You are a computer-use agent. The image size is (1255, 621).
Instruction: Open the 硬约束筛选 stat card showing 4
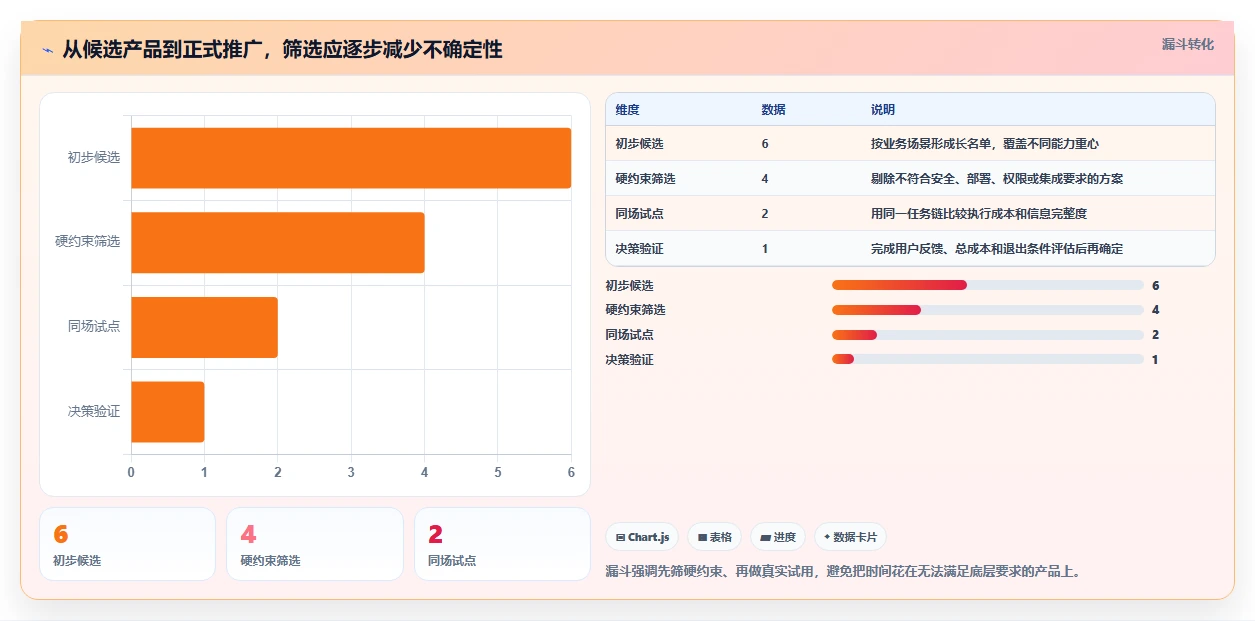click(315, 544)
